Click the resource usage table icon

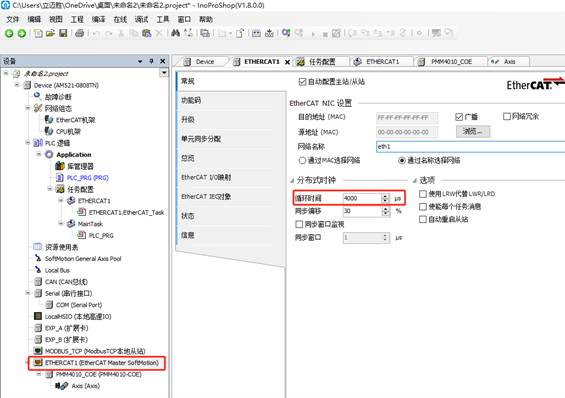(37, 247)
